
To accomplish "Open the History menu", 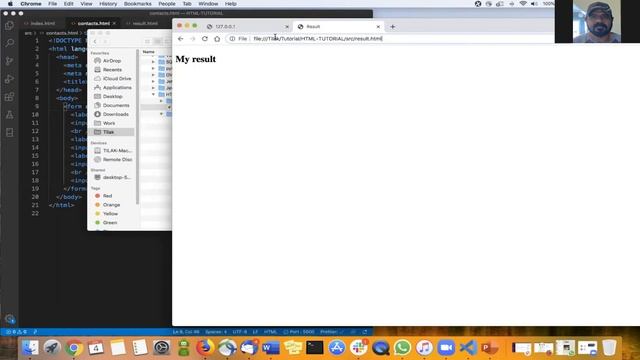I will (x=108, y=4).
